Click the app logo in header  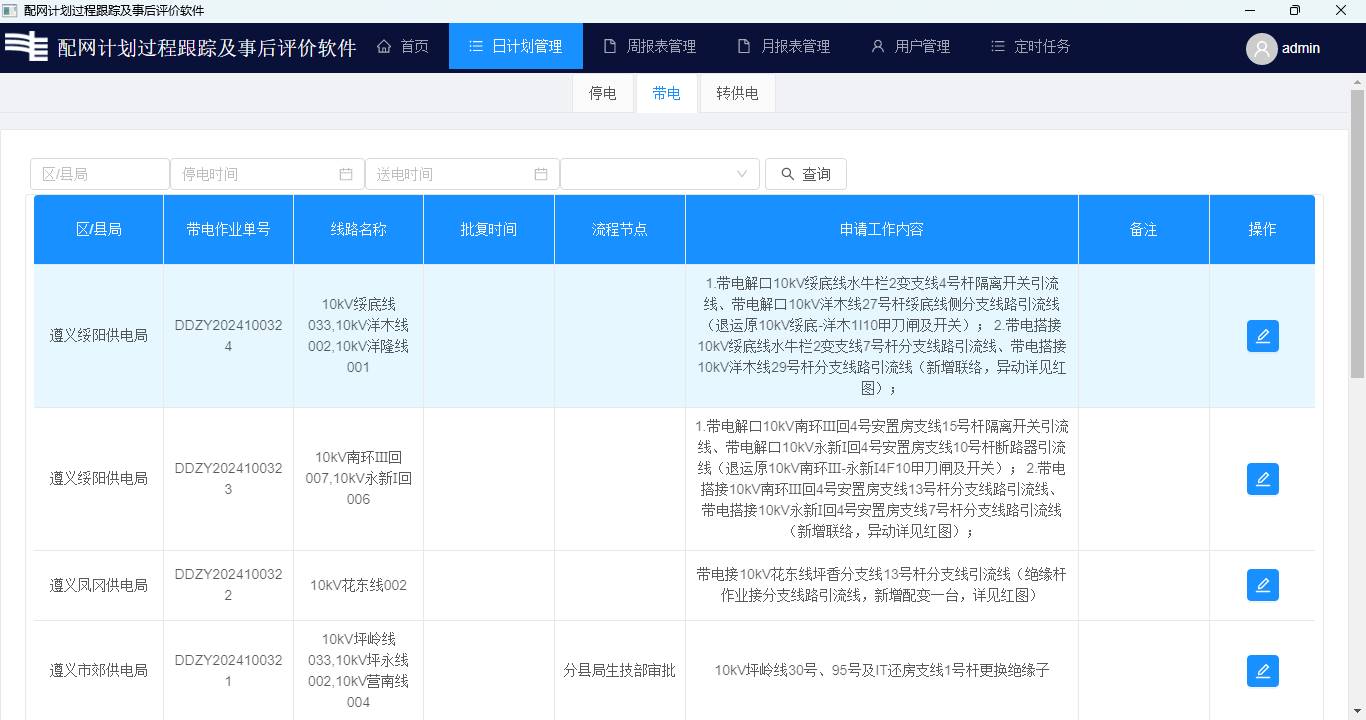pos(27,47)
